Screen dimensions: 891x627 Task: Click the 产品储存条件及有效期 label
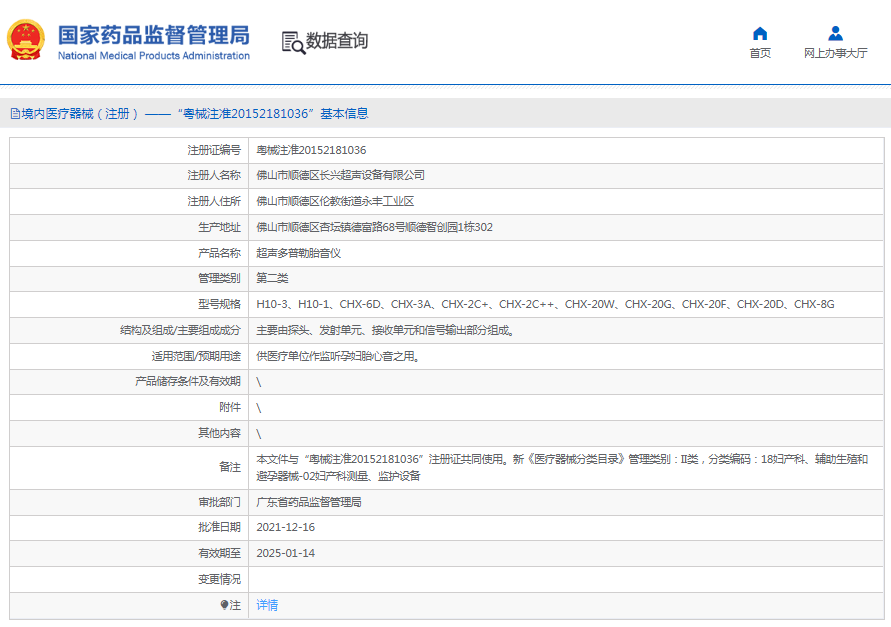[x=188, y=381]
